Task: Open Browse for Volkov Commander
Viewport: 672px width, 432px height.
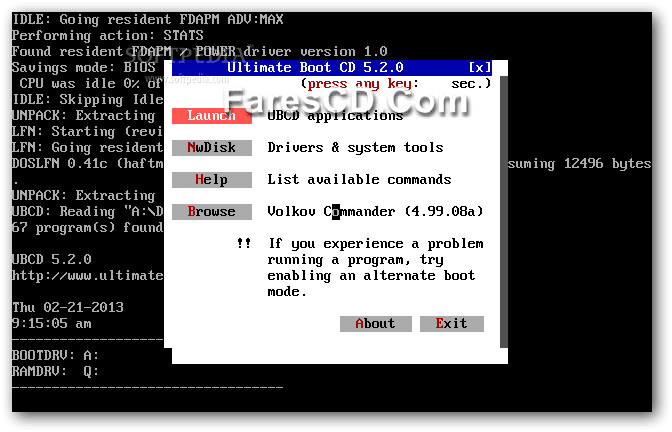Action: (x=212, y=212)
